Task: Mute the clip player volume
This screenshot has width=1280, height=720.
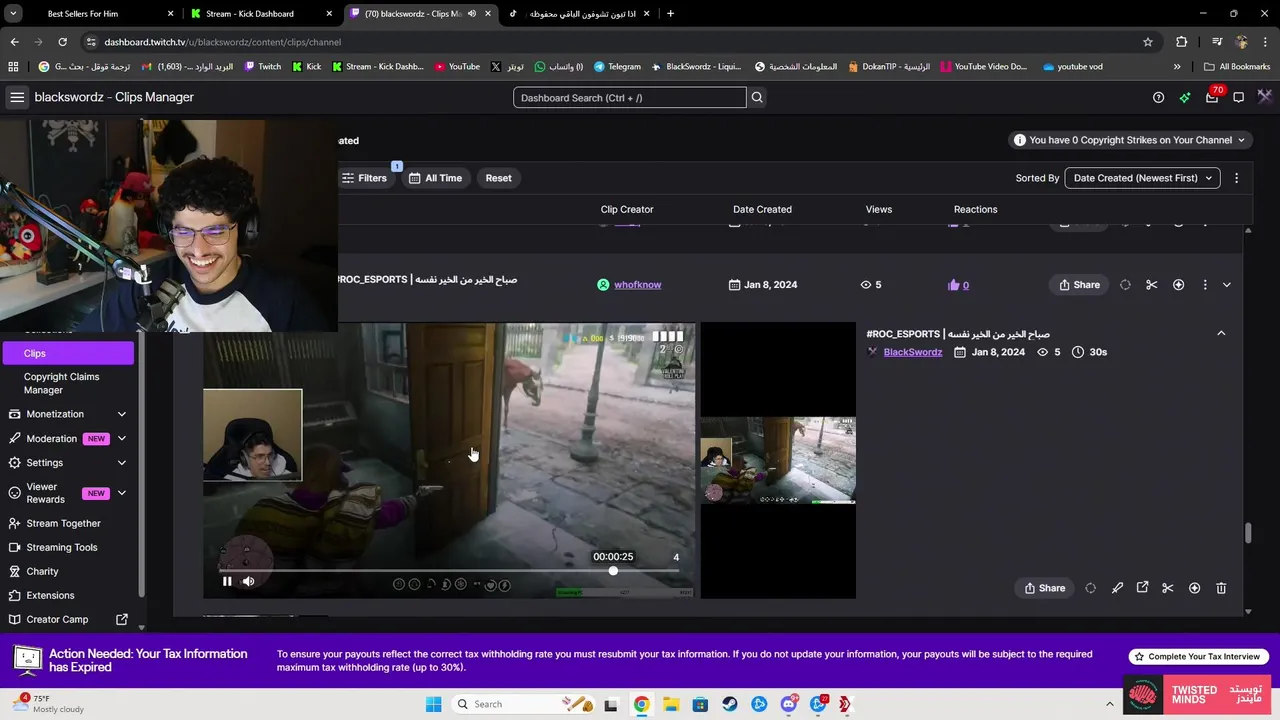Action: pos(248,581)
